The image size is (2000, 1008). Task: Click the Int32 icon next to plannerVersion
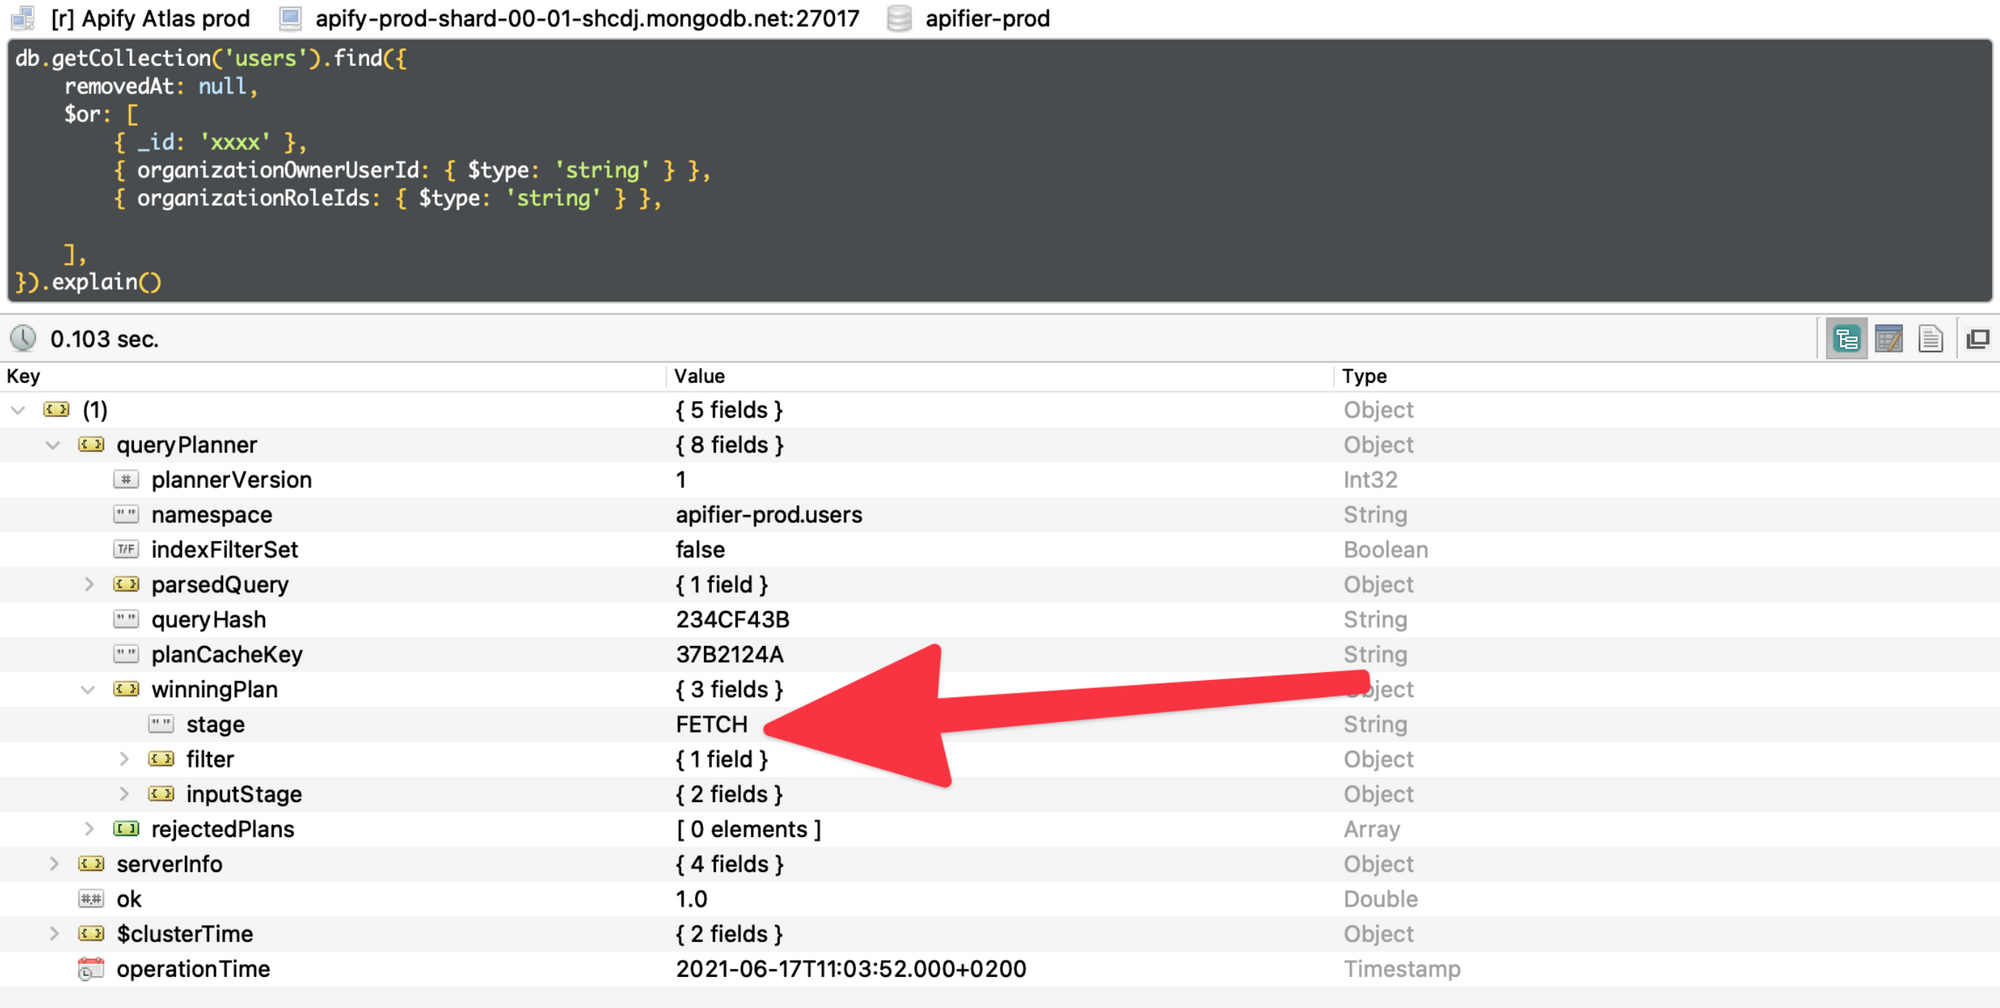(126, 480)
